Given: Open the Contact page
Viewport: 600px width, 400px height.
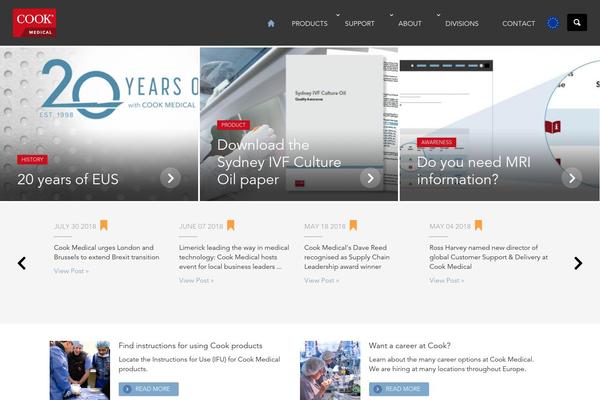Looking at the screenshot, I should [518, 23].
